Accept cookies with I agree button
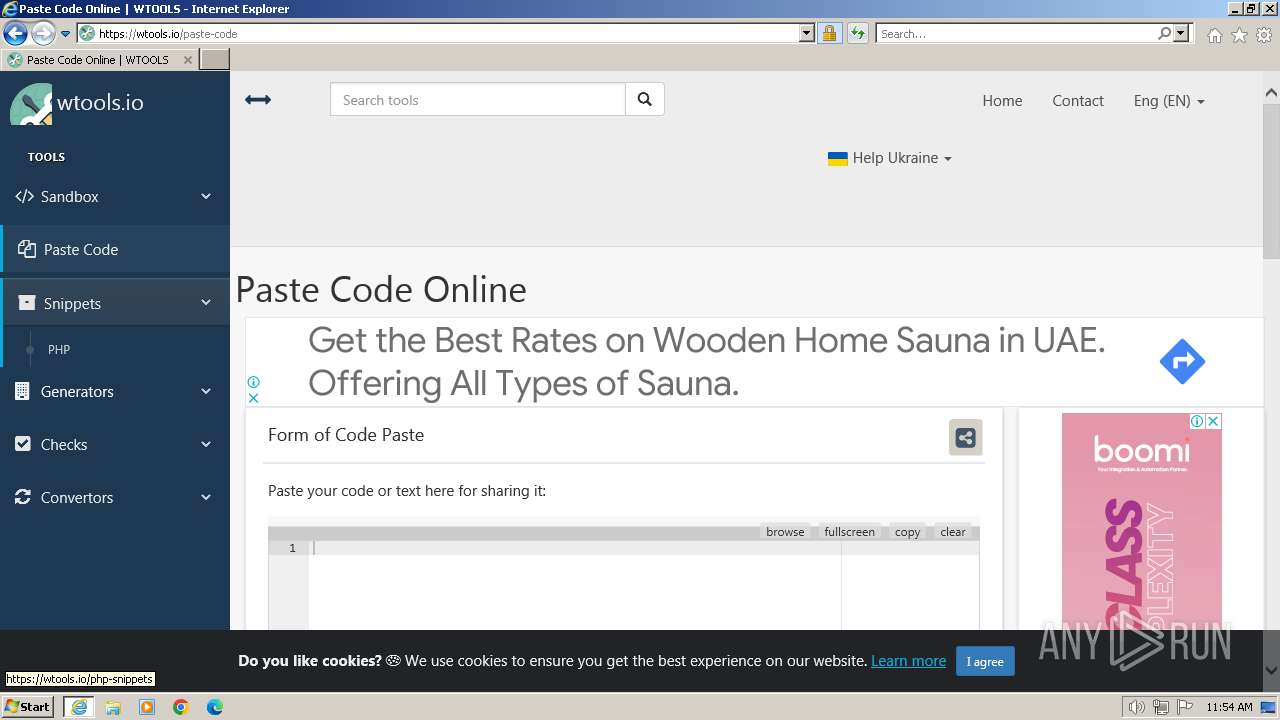1280x720 pixels. click(985, 661)
